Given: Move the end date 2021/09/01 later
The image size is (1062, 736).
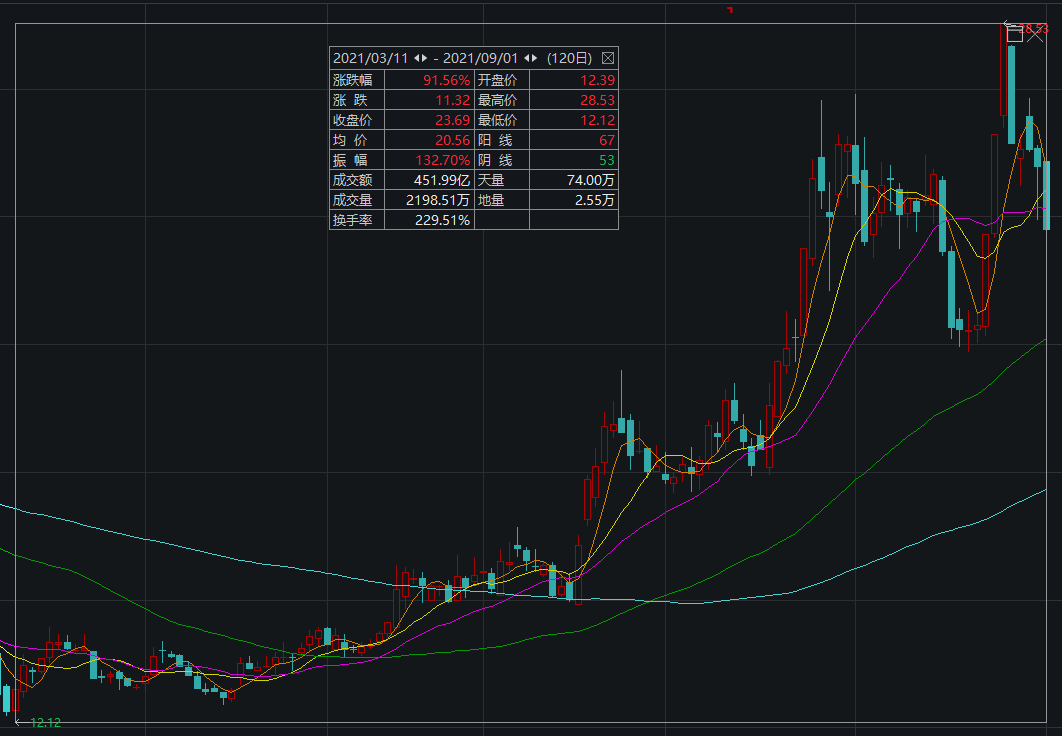Looking at the screenshot, I should pyautogui.click(x=536, y=59).
